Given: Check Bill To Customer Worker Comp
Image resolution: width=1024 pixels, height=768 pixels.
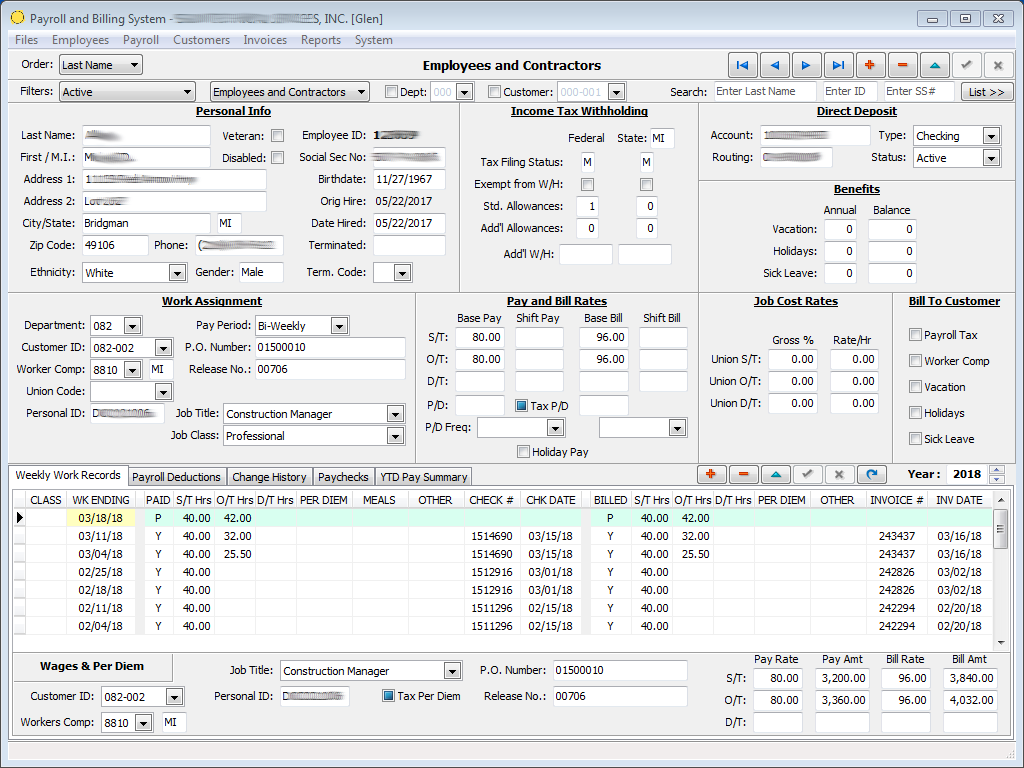Looking at the screenshot, I should [916, 361].
